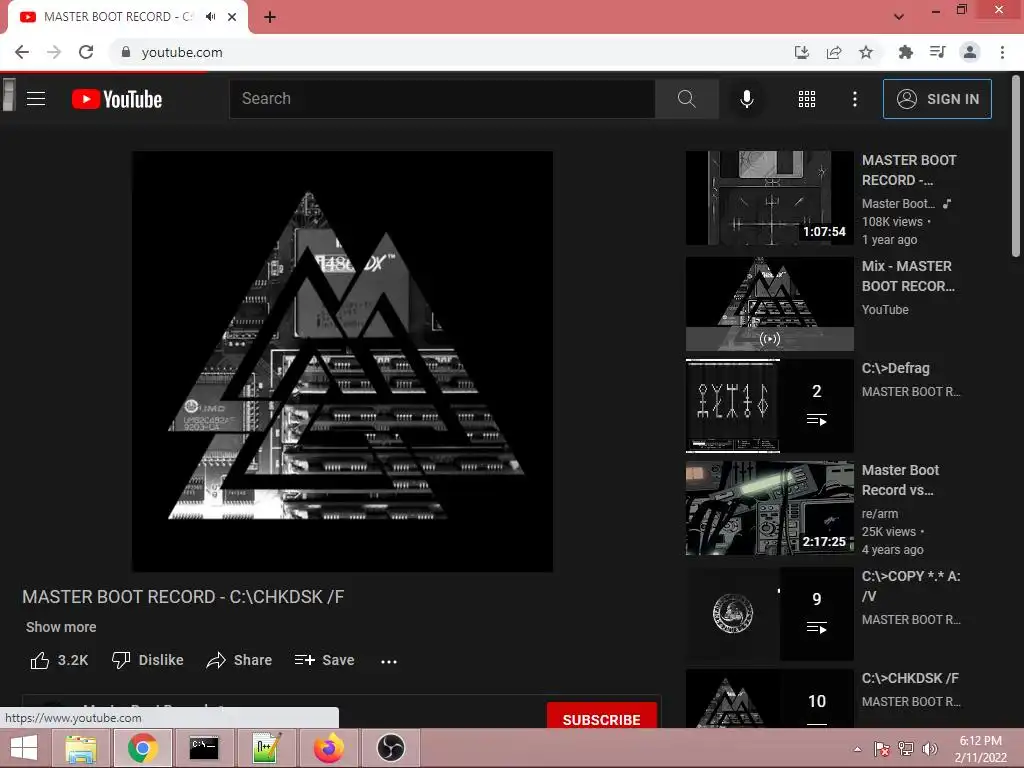Open the taskbar clock 6:12 PM
This screenshot has height=768, width=1024.
980,749
